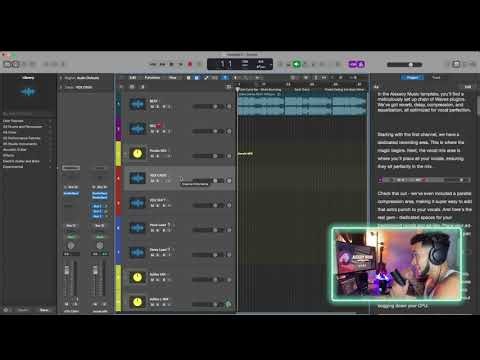Open the right channel strip output slot

pos(100,226)
